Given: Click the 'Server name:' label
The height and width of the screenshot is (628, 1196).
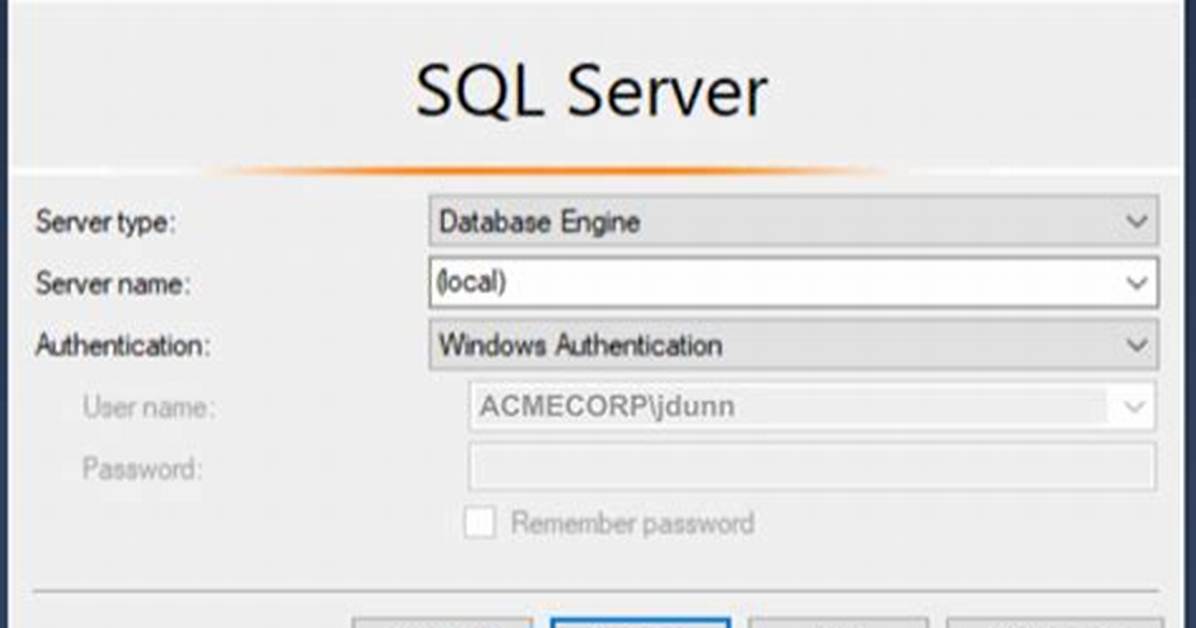Looking at the screenshot, I should click(x=112, y=284).
